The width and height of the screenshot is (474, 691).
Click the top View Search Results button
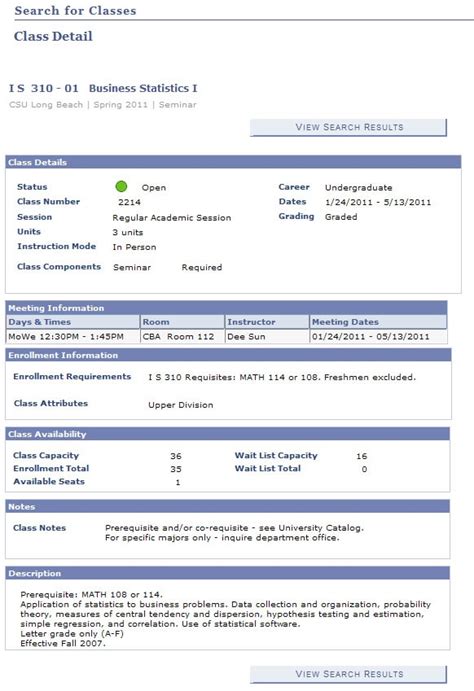pos(348,127)
